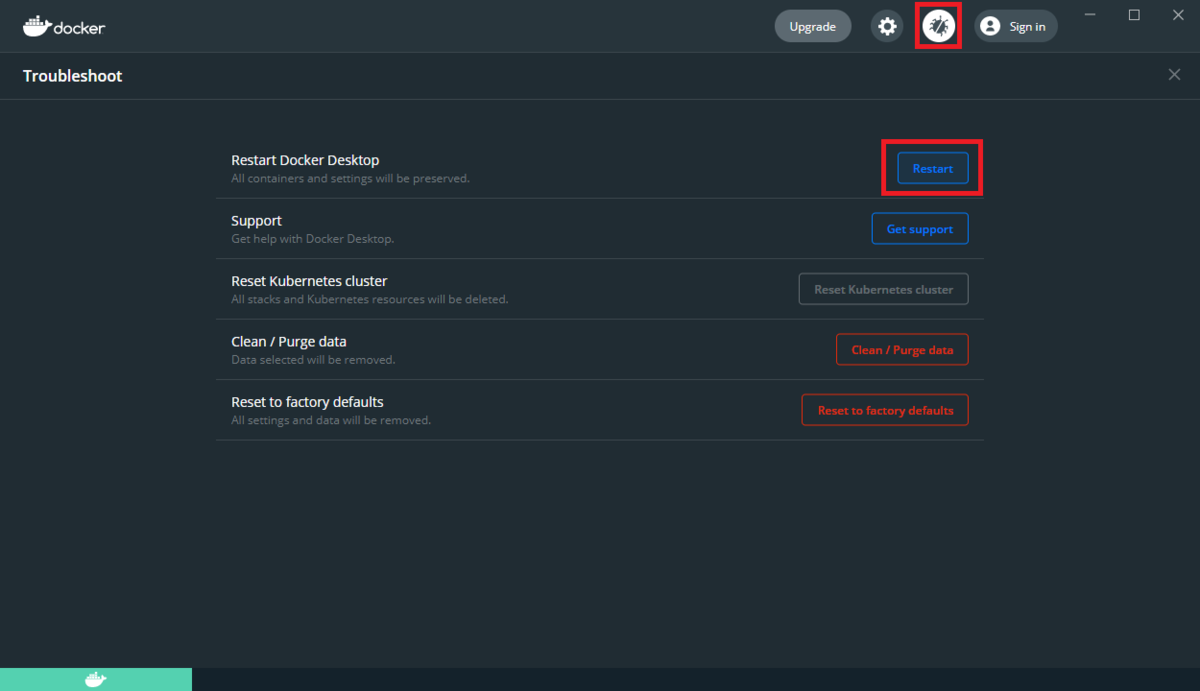The height and width of the screenshot is (691, 1200).
Task: Click the Reset Kubernetes cluster button
Action: click(884, 289)
